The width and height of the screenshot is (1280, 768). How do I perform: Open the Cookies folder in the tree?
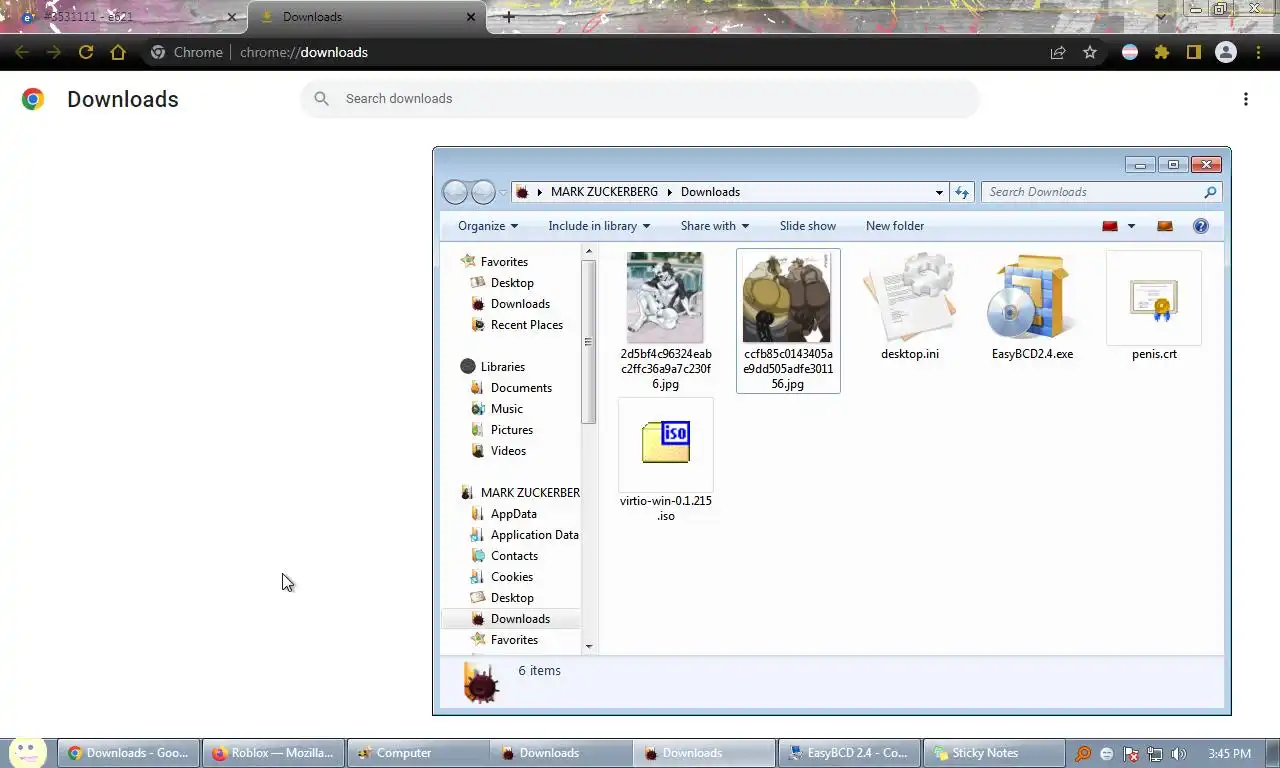point(512,577)
